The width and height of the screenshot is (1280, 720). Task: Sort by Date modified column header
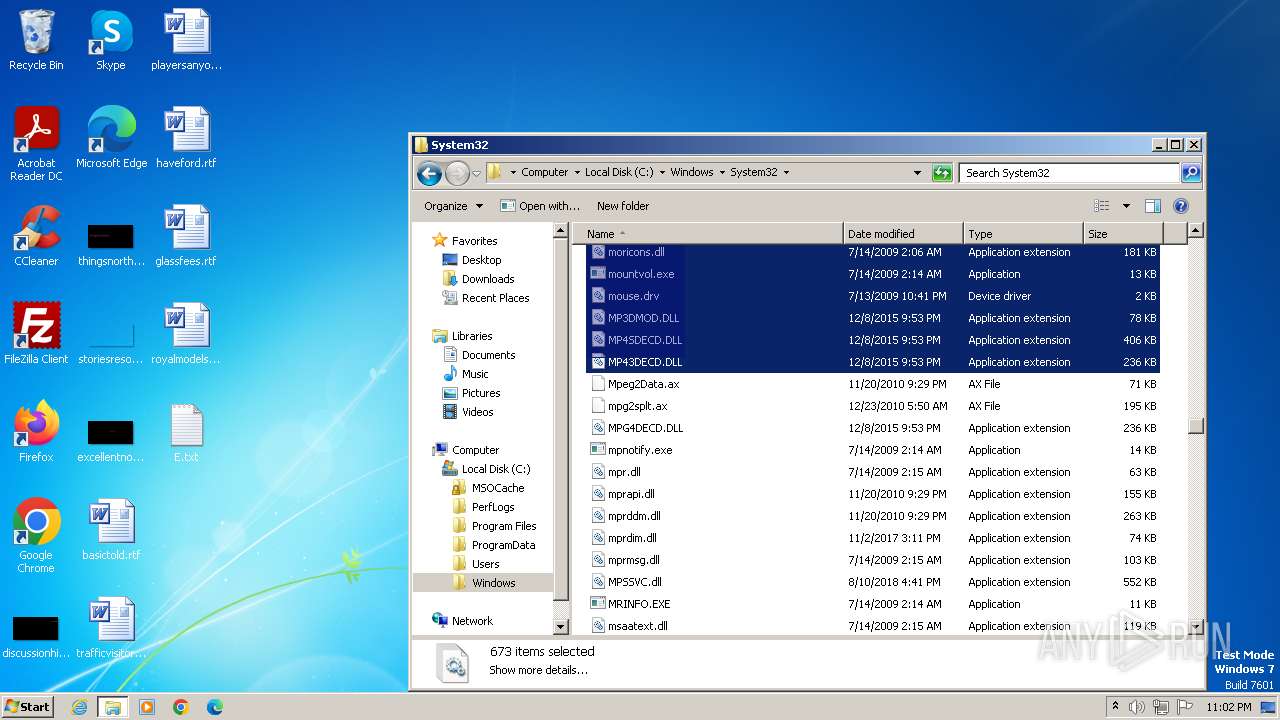coord(903,234)
